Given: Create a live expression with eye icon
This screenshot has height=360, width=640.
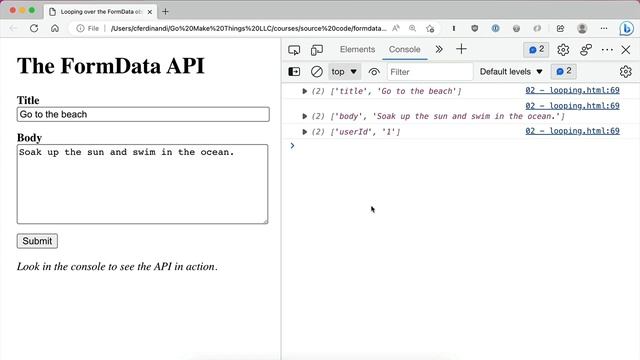Looking at the screenshot, I should coord(374,72).
